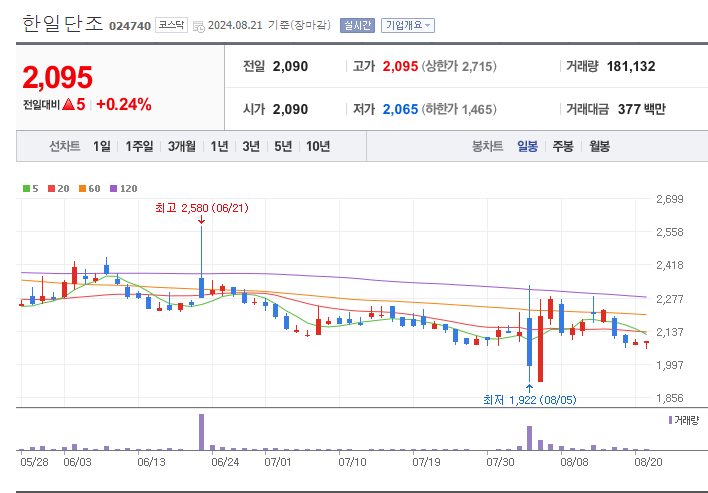Click the 코스닥 market badge
Viewport: 708px width, 493px height.
coord(171,25)
